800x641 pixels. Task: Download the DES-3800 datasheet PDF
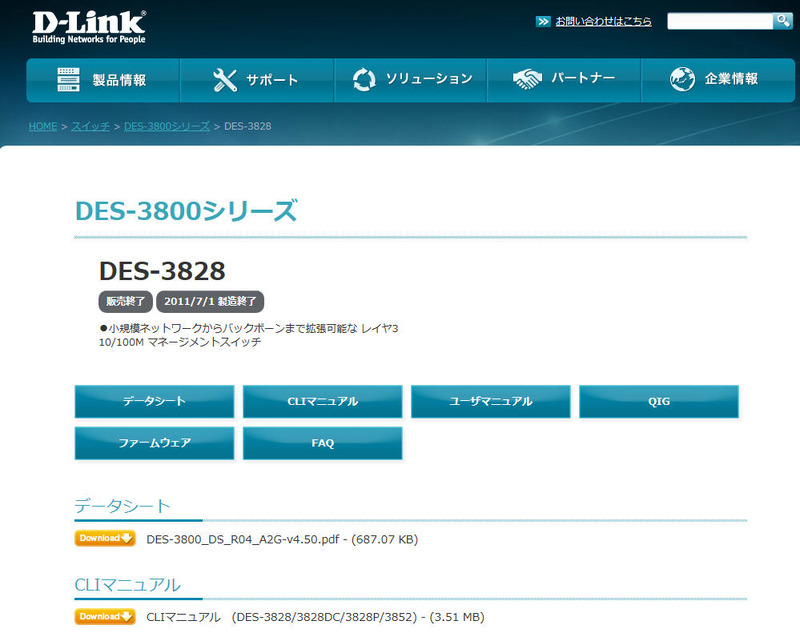click(x=105, y=539)
